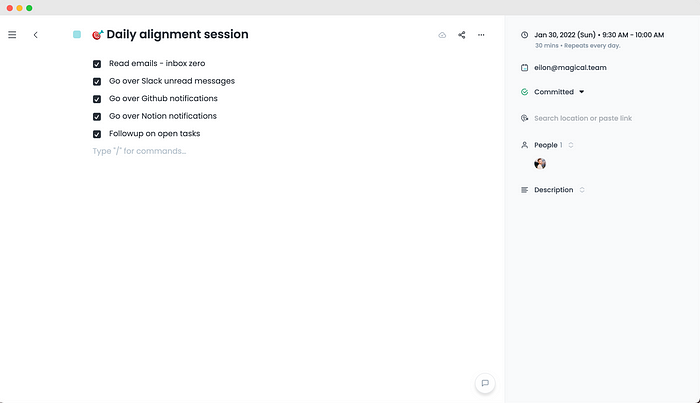
Task: Click the clock icon beside date
Action: tap(525, 35)
